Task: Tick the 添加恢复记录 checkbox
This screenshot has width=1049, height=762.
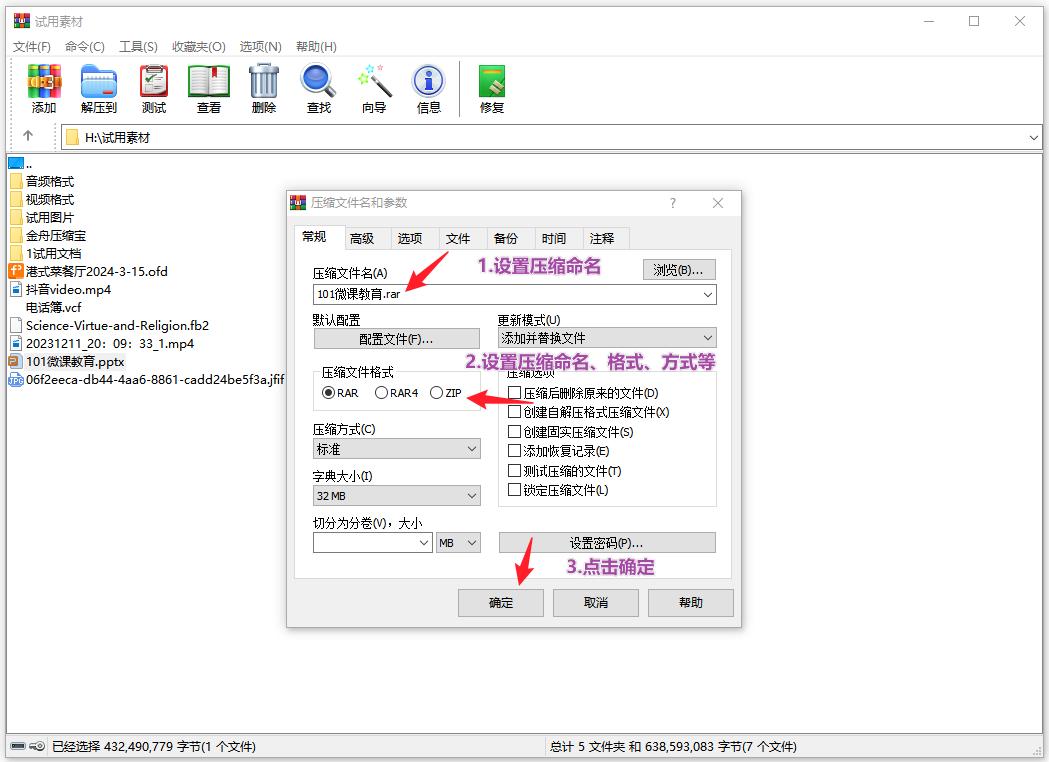Action: (x=515, y=451)
